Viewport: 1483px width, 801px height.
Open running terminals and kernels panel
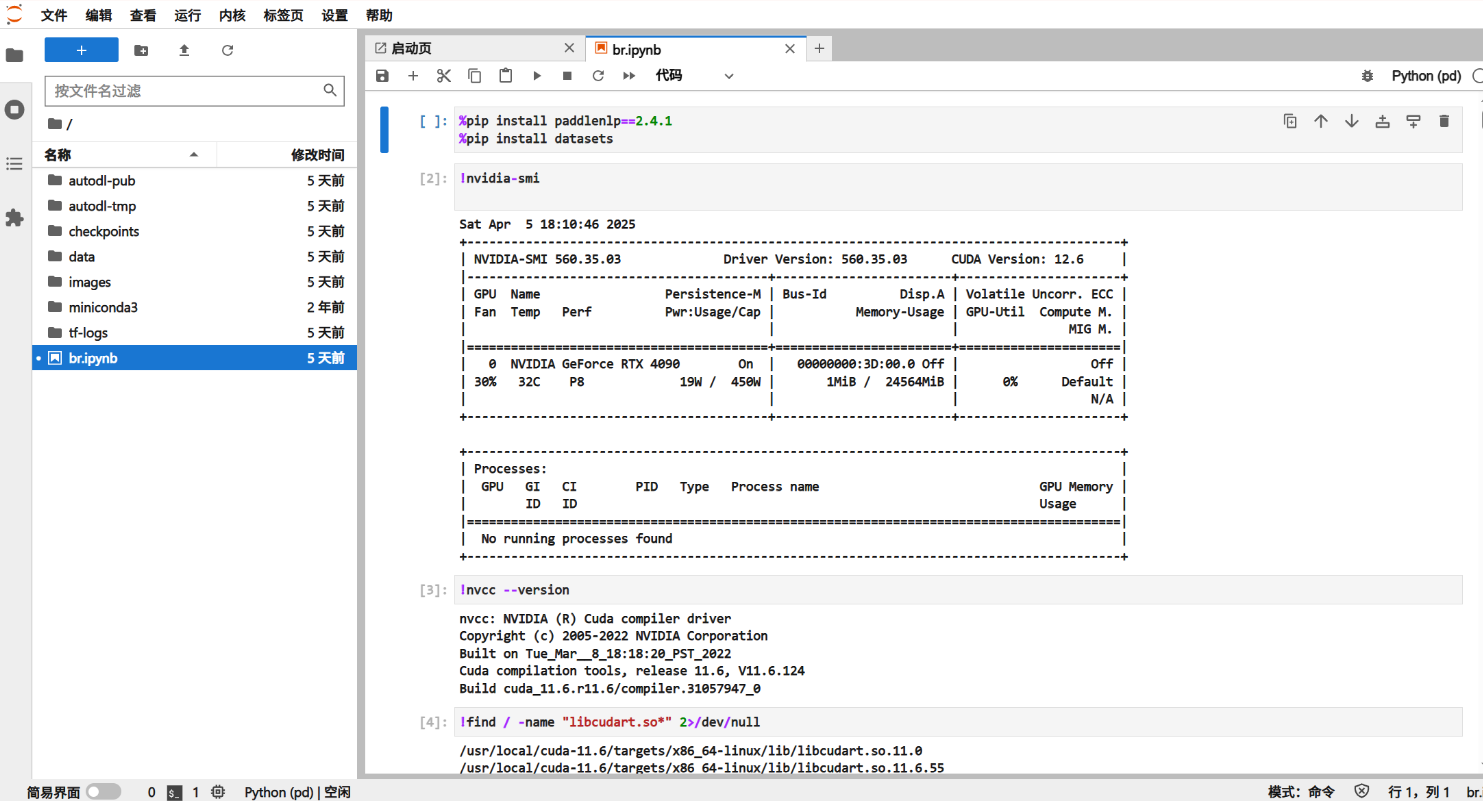14,109
